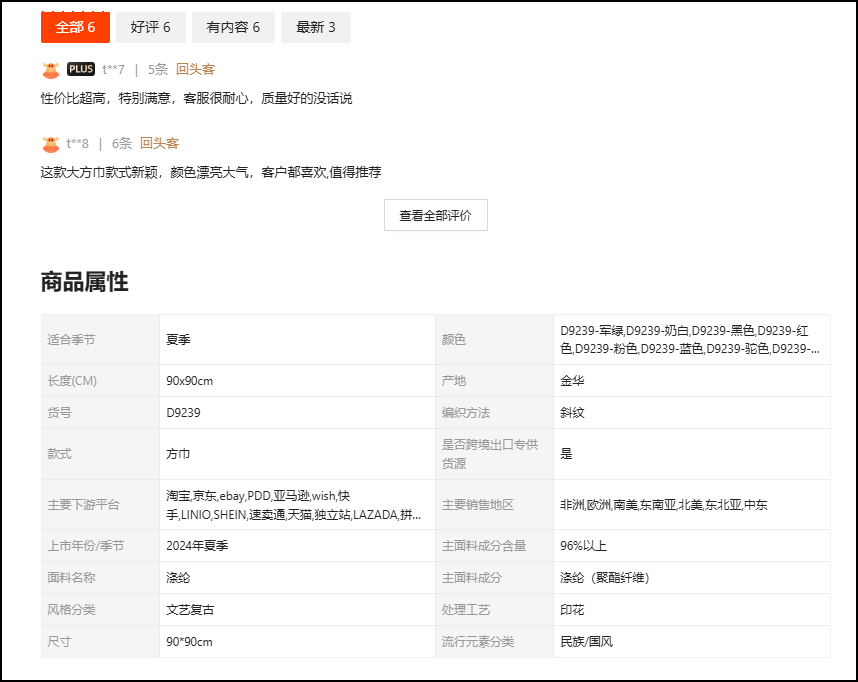
Task: Click the truncated color list starting D9239-军绿
Action: click(690, 340)
